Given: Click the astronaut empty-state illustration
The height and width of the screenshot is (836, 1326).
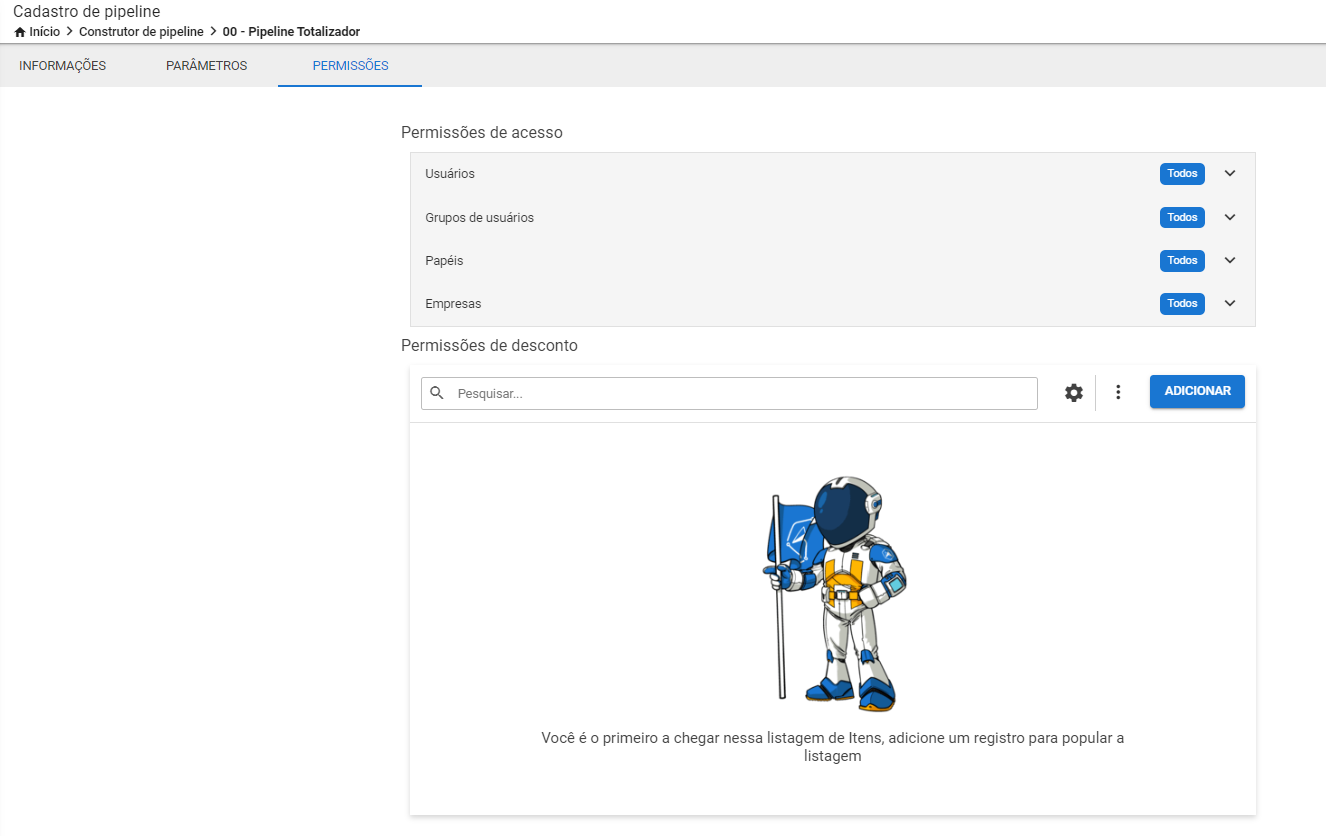Looking at the screenshot, I should (835, 594).
